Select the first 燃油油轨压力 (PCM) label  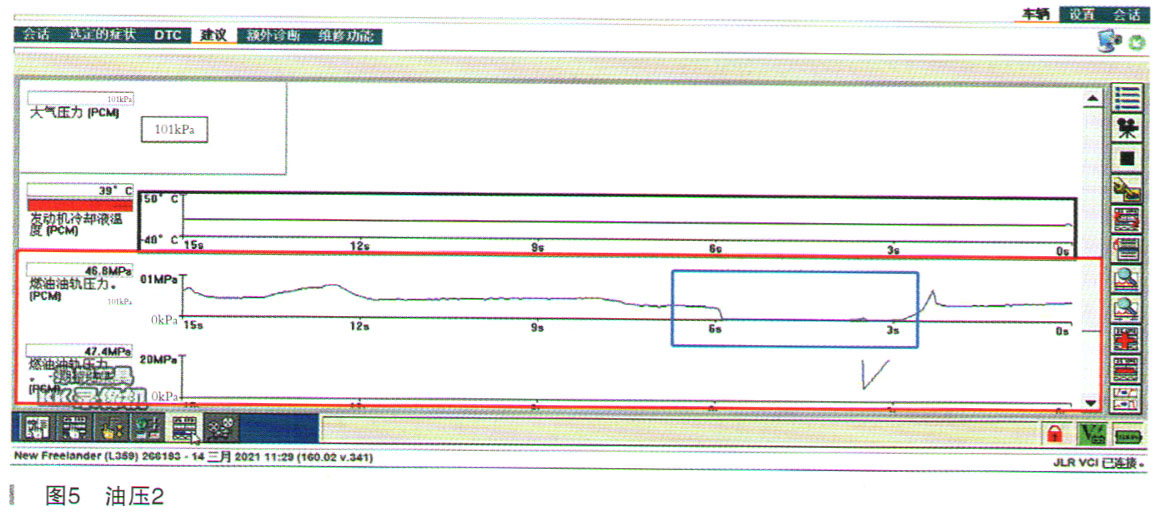click(x=72, y=288)
